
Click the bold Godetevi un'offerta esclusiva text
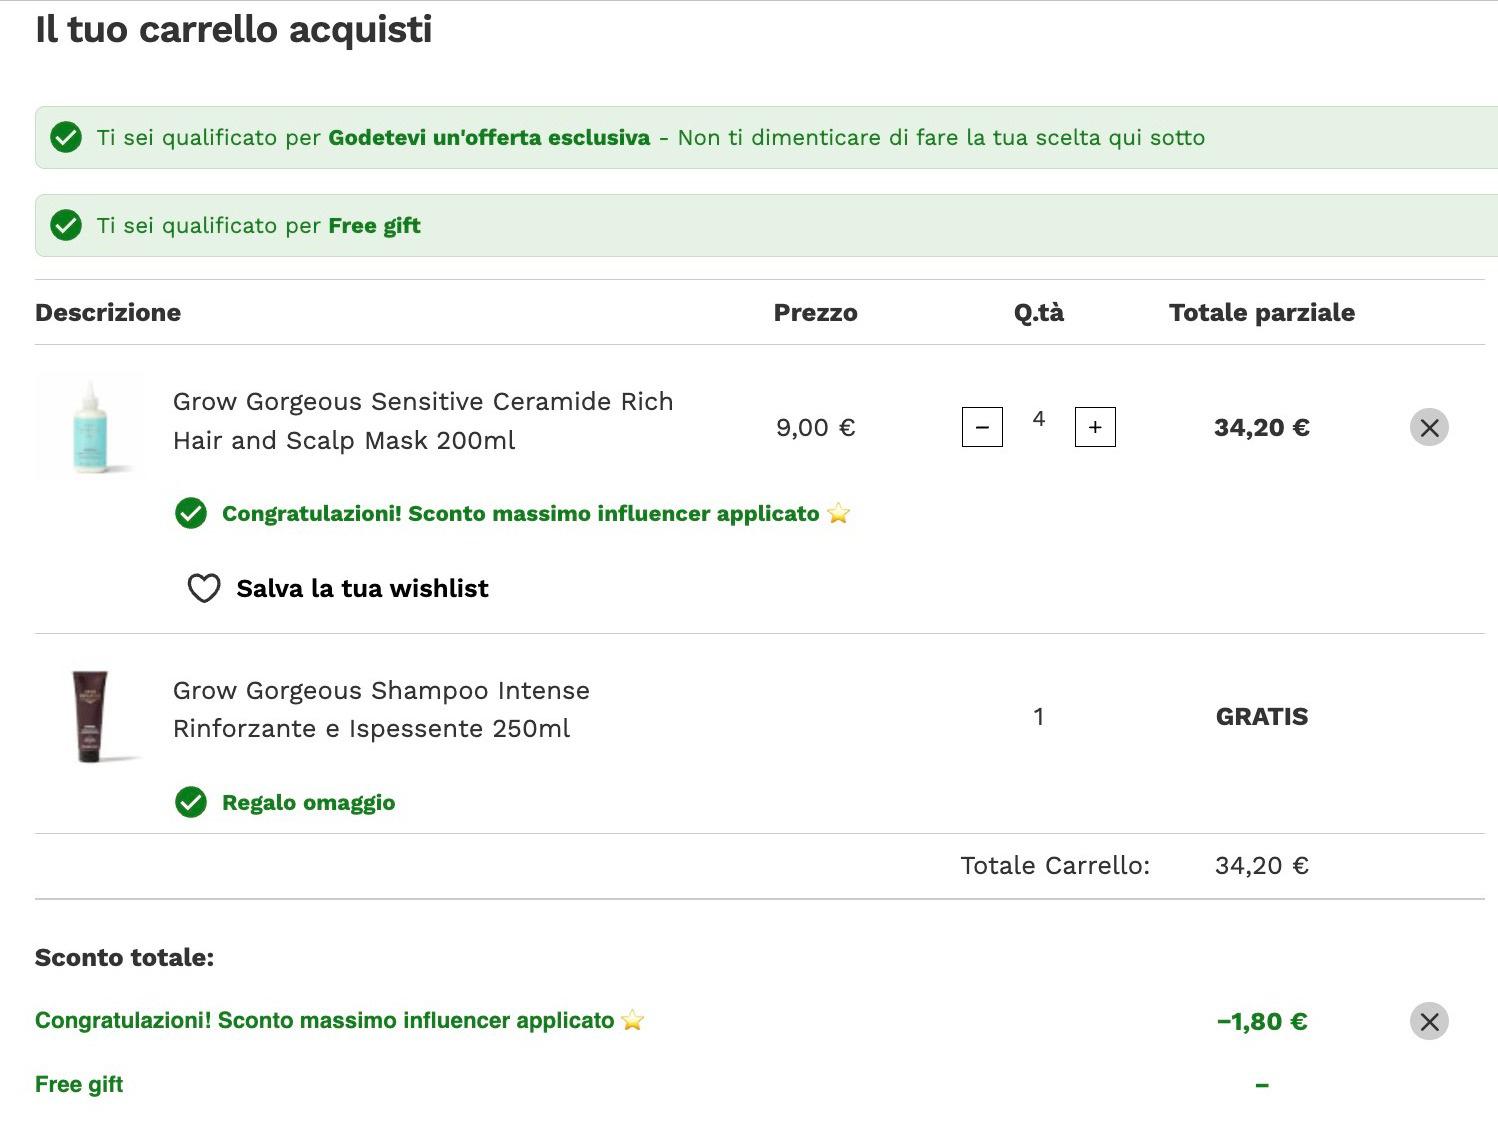tap(489, 137)
